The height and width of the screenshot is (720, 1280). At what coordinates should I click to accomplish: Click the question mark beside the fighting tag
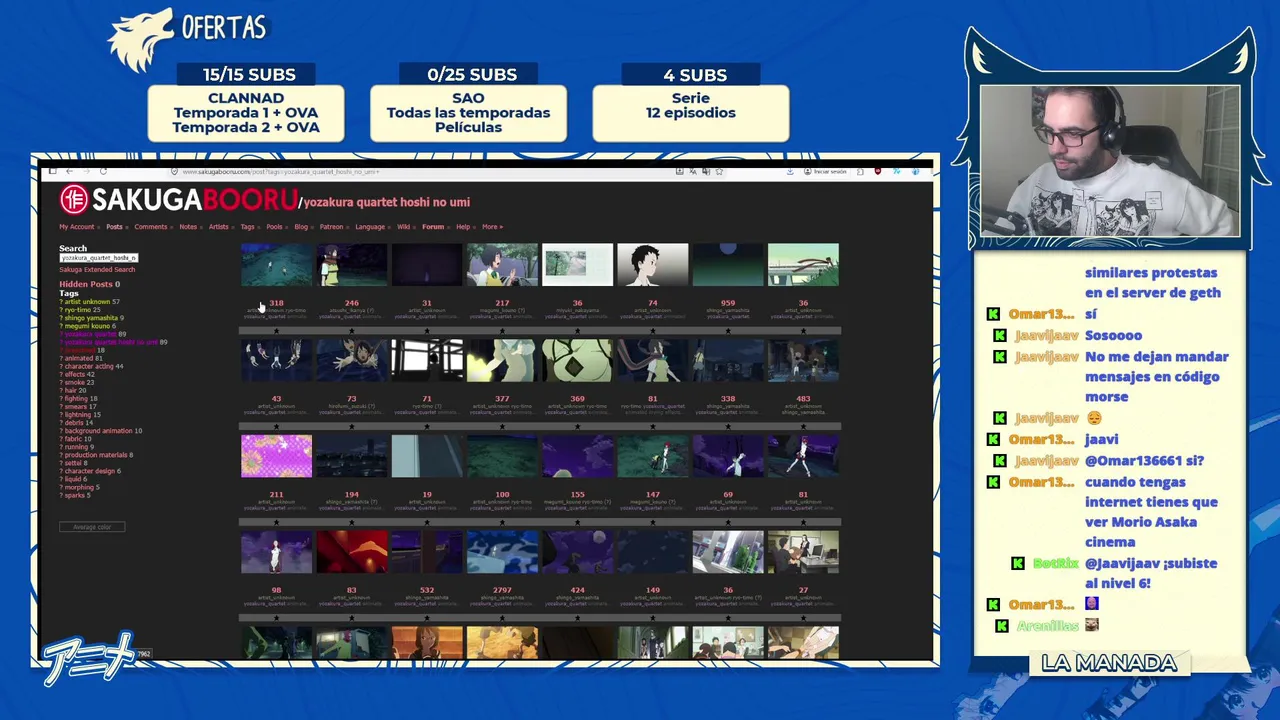61,398
